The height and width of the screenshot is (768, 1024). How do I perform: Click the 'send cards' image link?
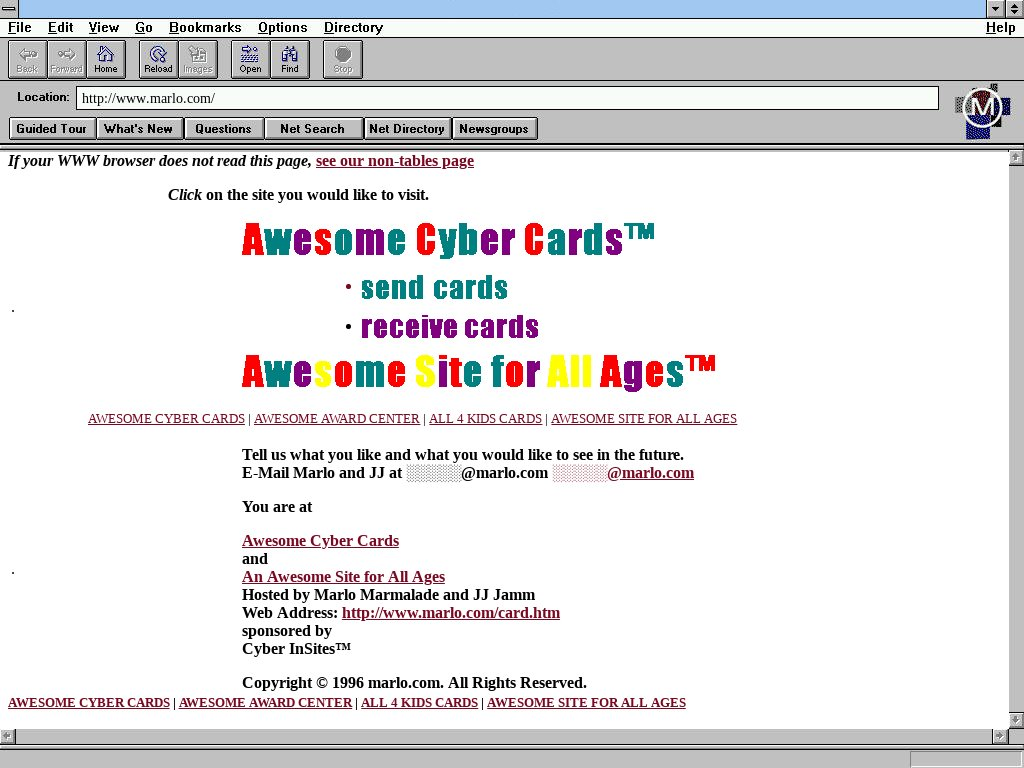click(x=434, y=288)
